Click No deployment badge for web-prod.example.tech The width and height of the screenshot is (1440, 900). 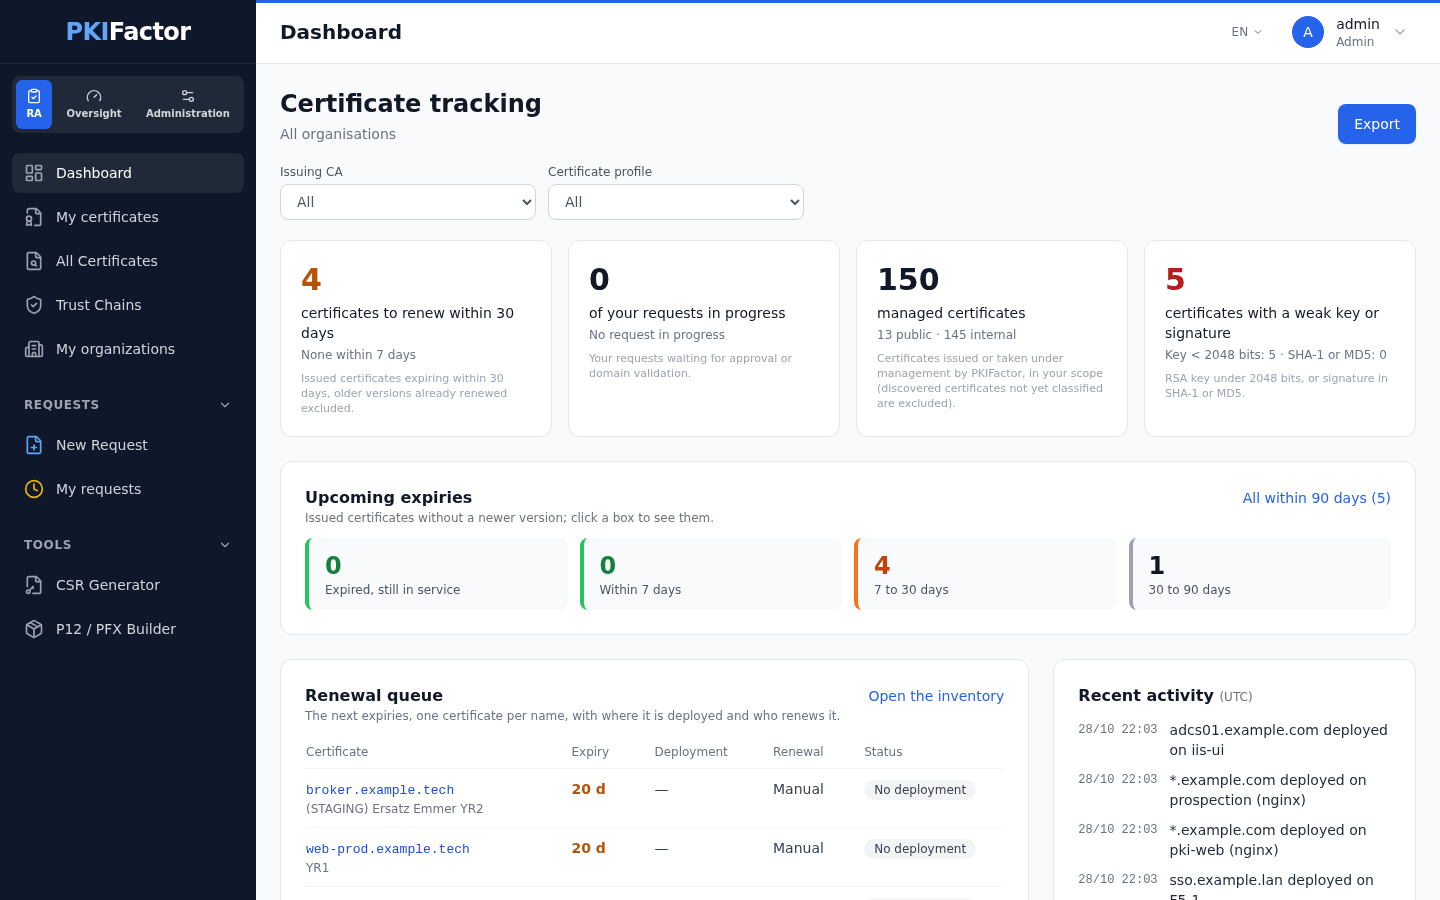[x=920, y=849]
